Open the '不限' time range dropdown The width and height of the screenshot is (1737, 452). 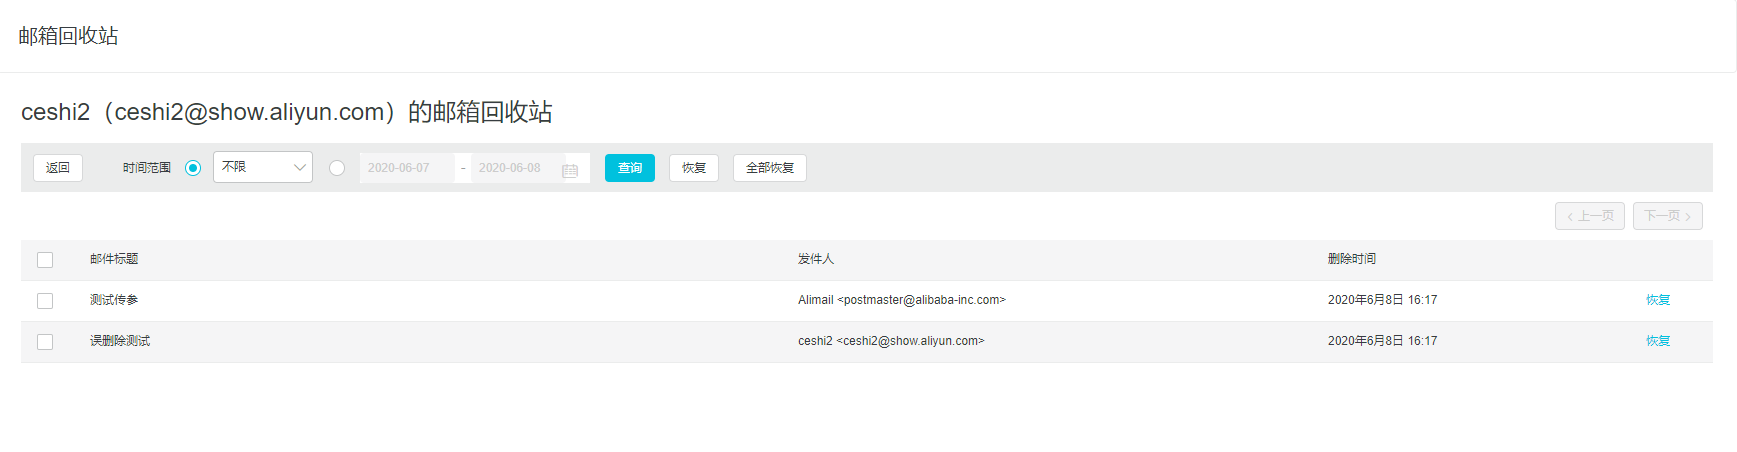coord(262,167)
